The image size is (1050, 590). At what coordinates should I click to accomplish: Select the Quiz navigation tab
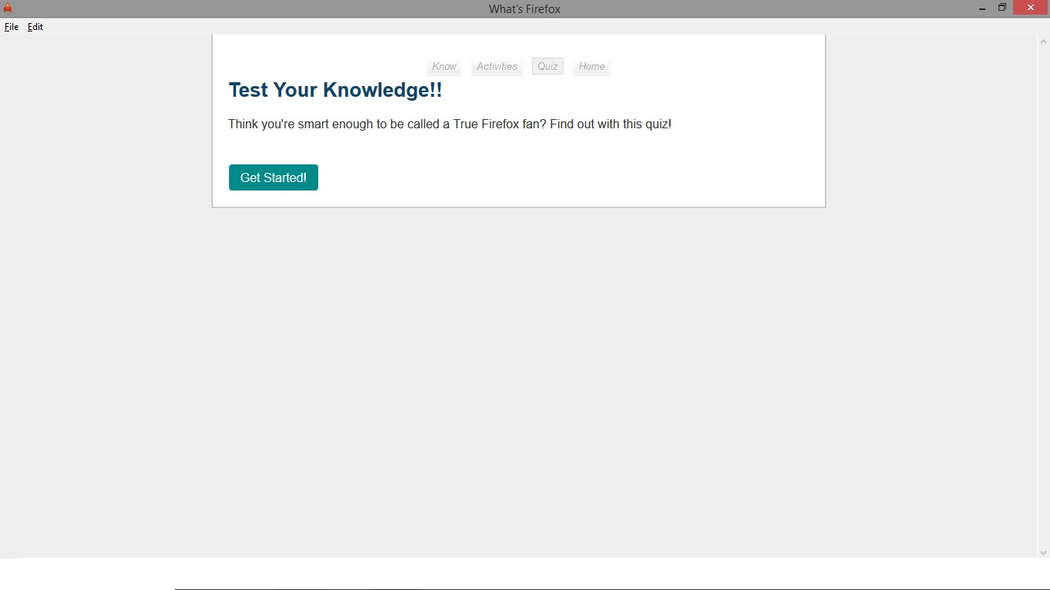547,67
